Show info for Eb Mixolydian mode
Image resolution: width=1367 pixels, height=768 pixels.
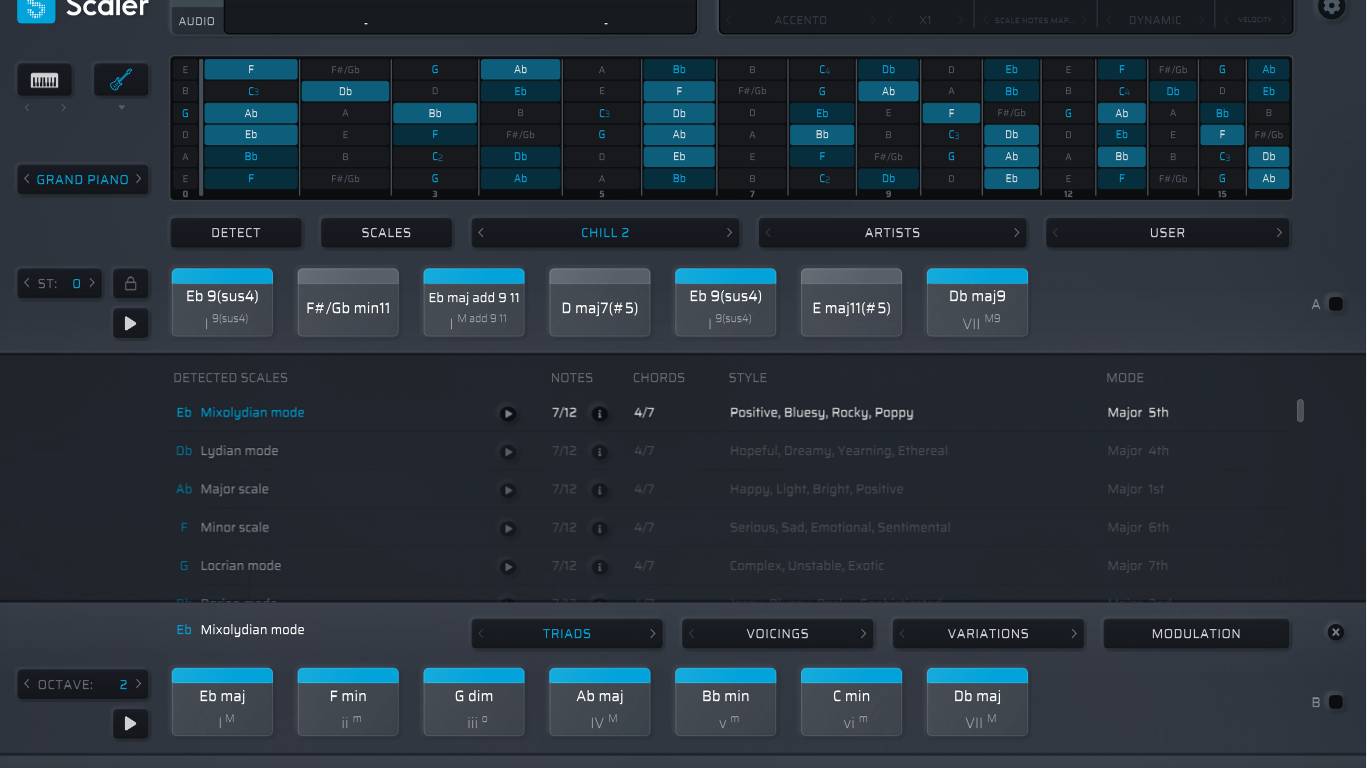(x=599, y=414)
